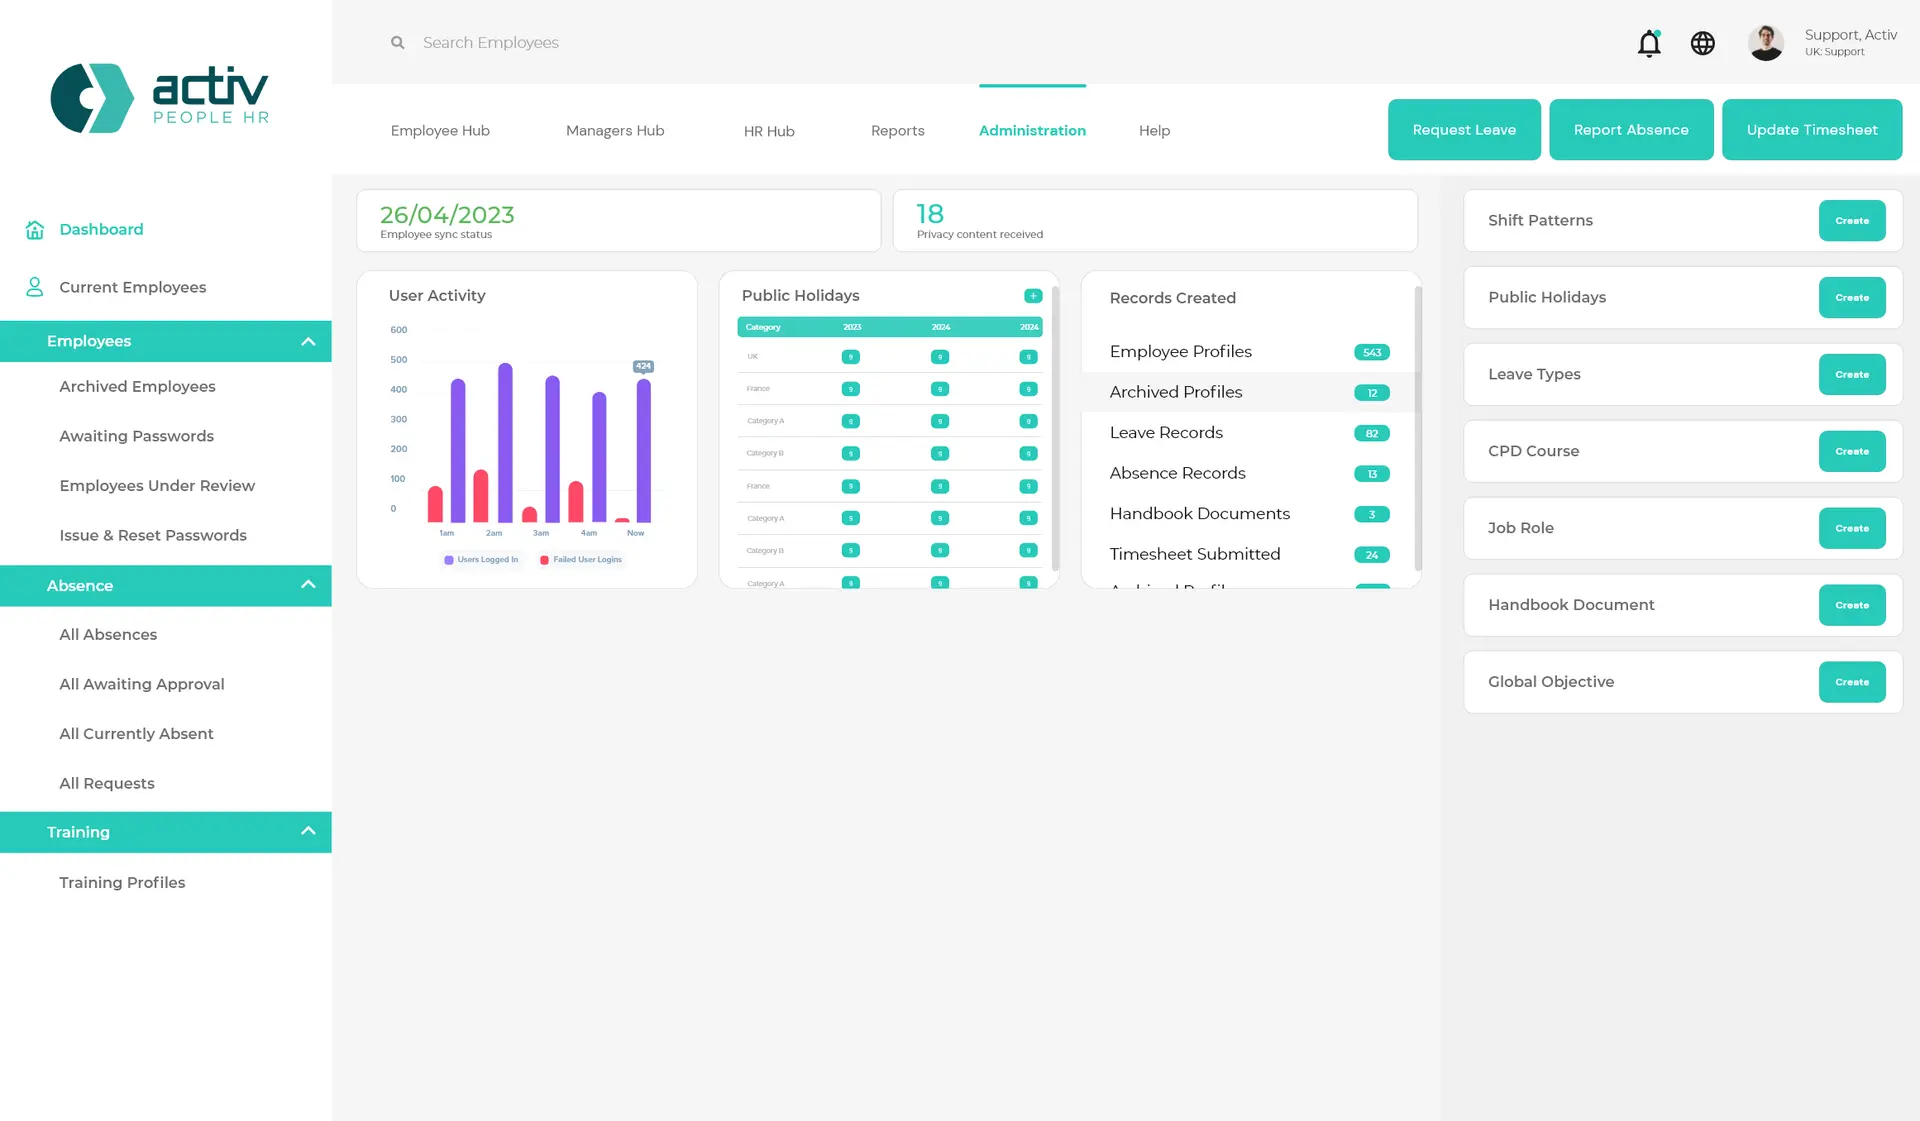Screen dimensions: 1920x1121
Task: Click the search magnifier icon
Action: [x=397, y=43]
